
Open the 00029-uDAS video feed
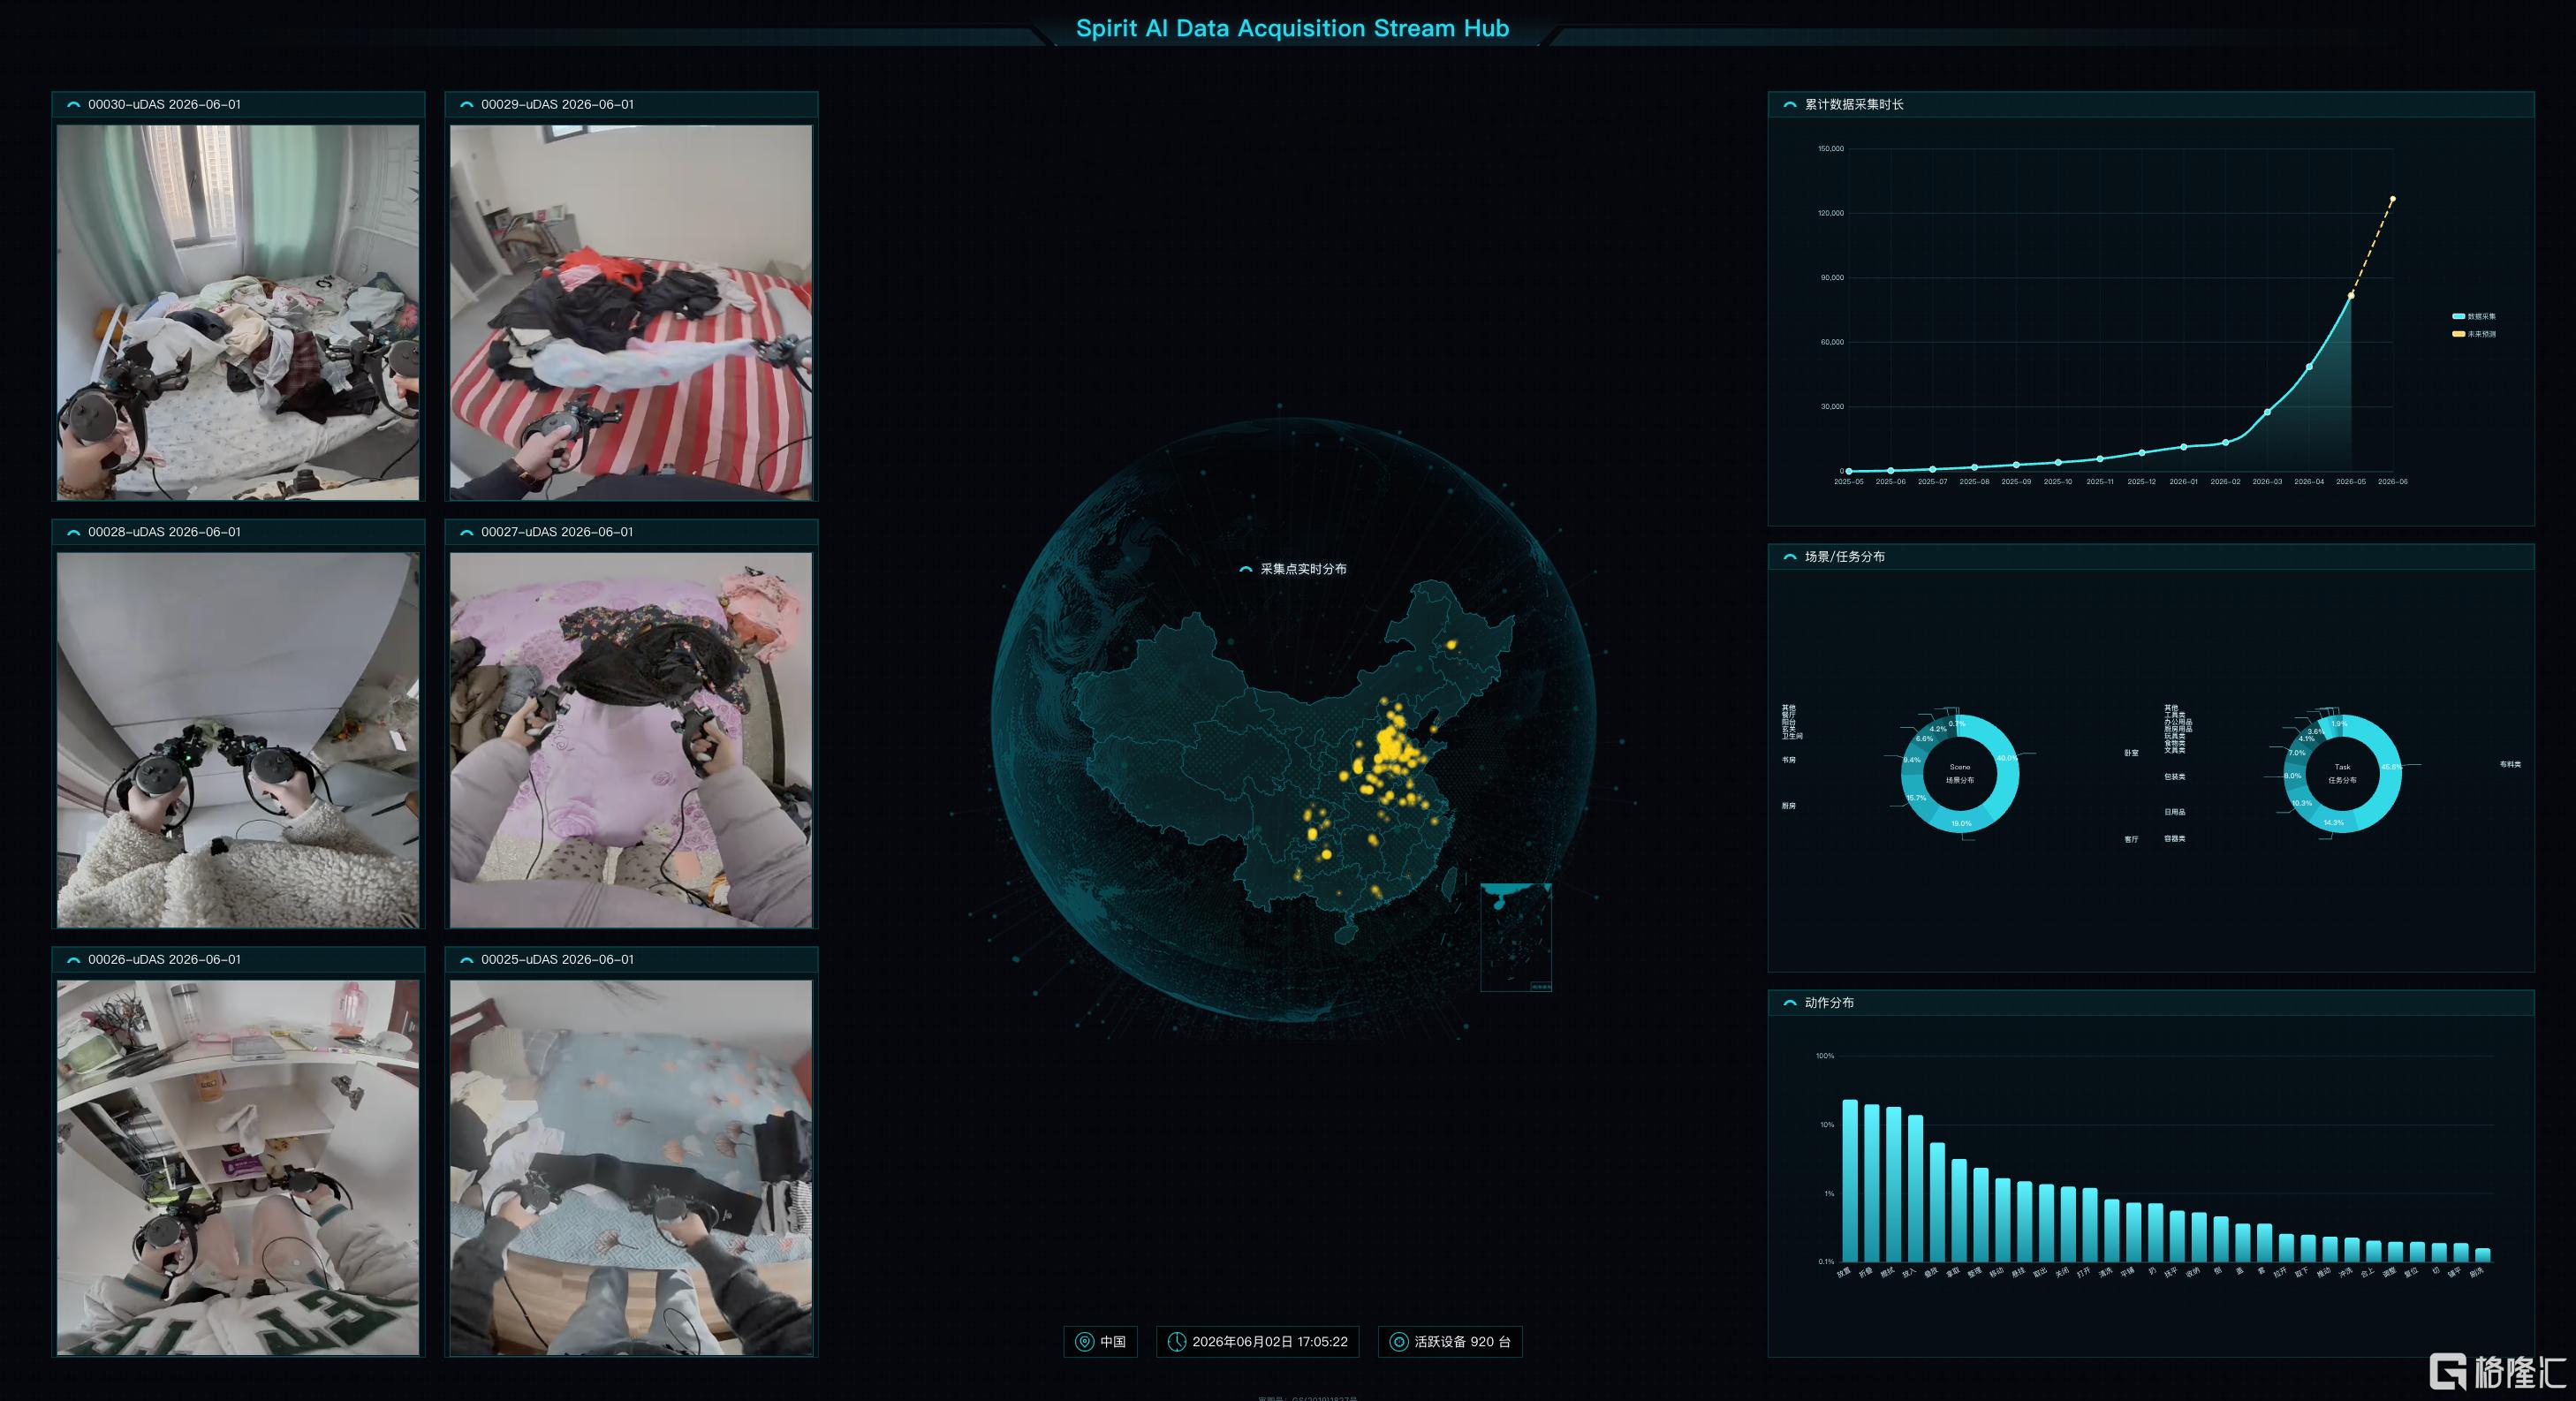click(x=631, y=312)
